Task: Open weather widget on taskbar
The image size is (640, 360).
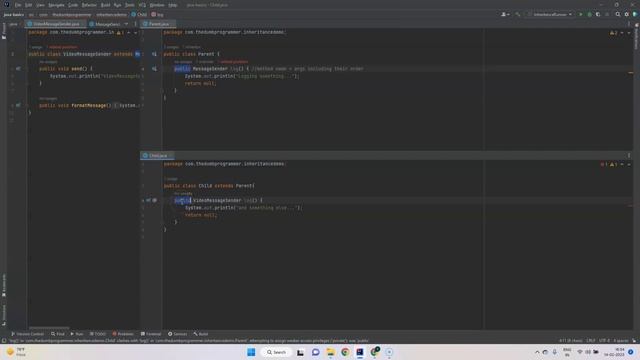Action: click(x=16, y=352)
